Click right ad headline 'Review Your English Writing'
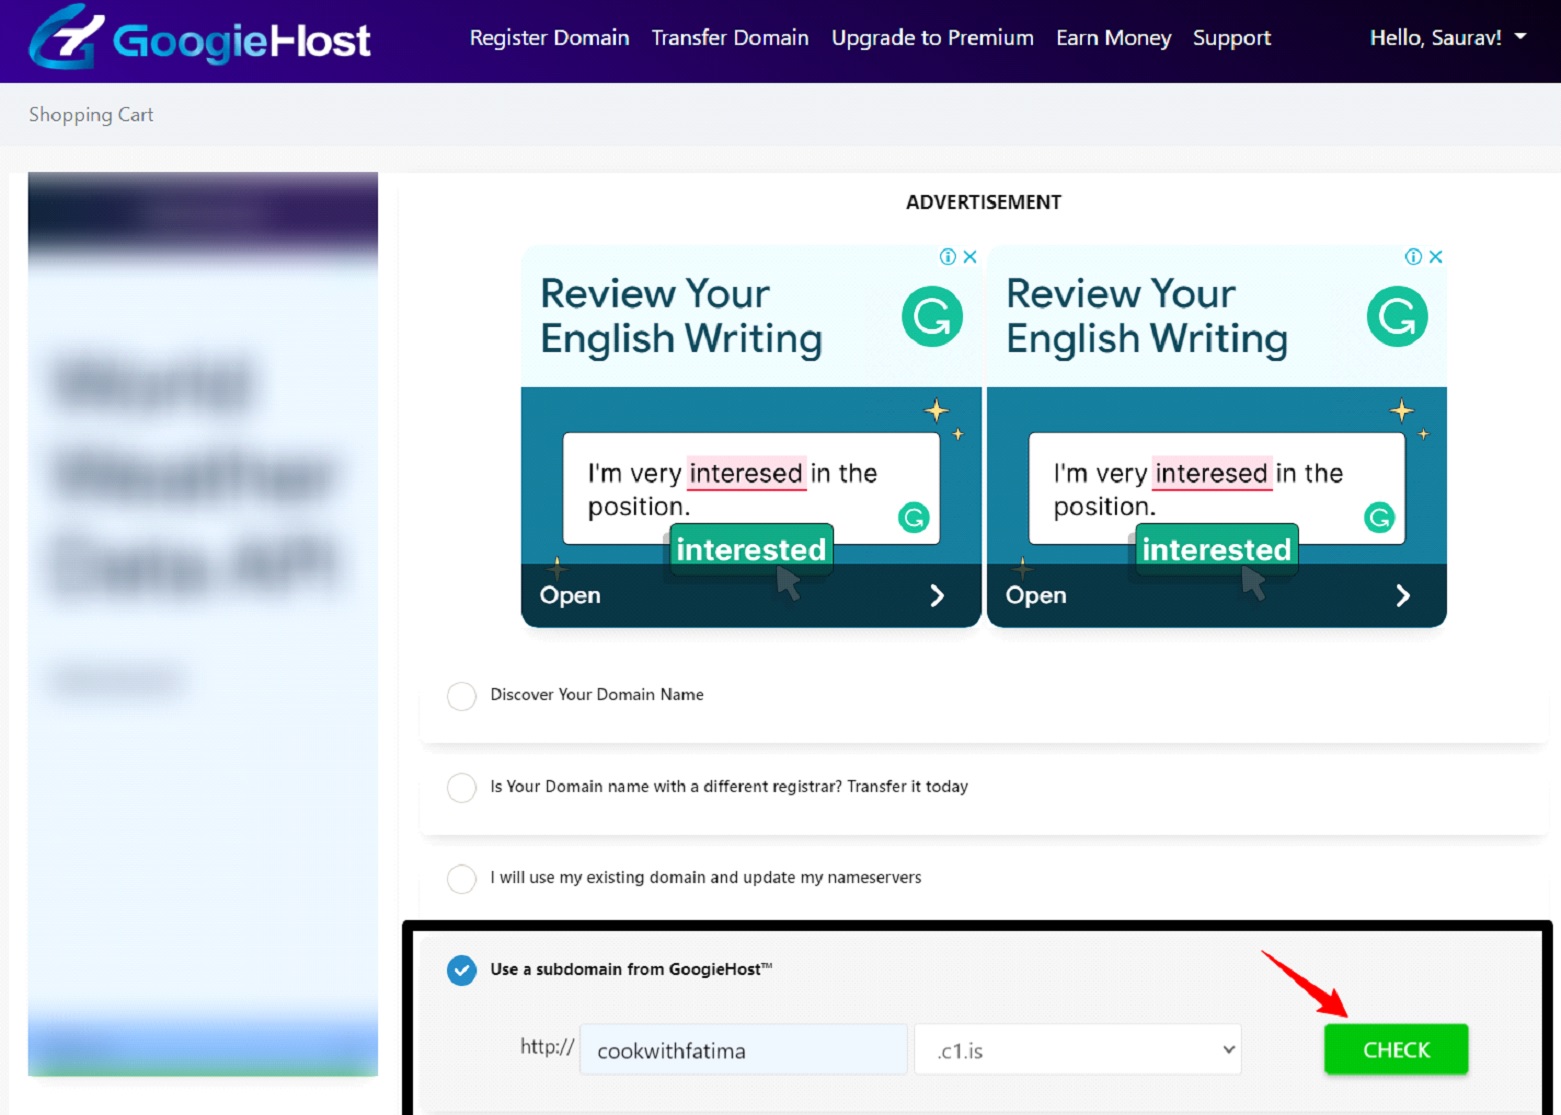 (1147, 316)
